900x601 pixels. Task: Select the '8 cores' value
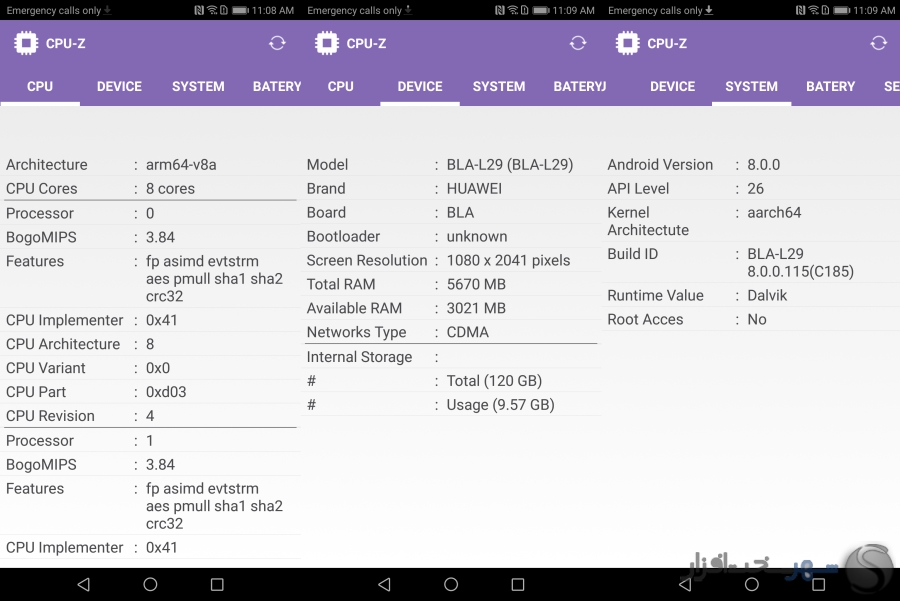tap(170, 189)
